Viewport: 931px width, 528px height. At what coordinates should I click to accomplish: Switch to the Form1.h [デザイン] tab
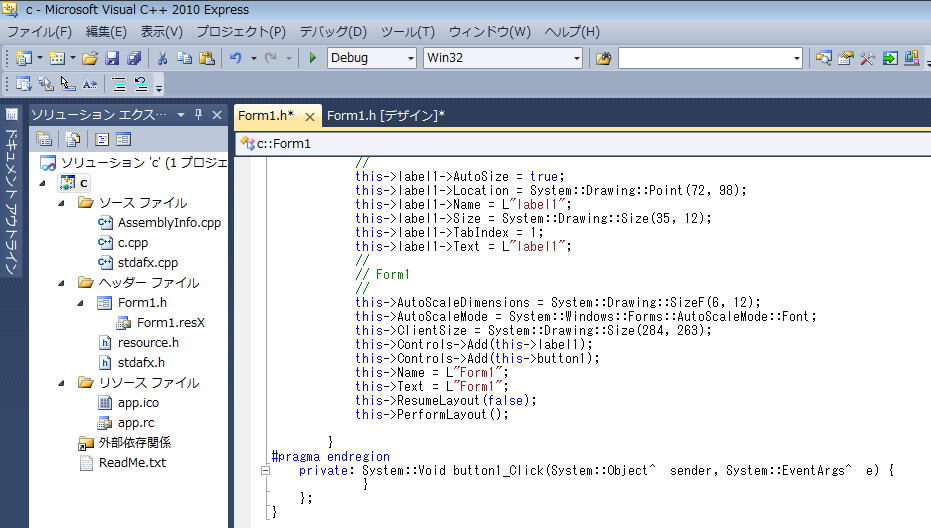click(385, 115)
